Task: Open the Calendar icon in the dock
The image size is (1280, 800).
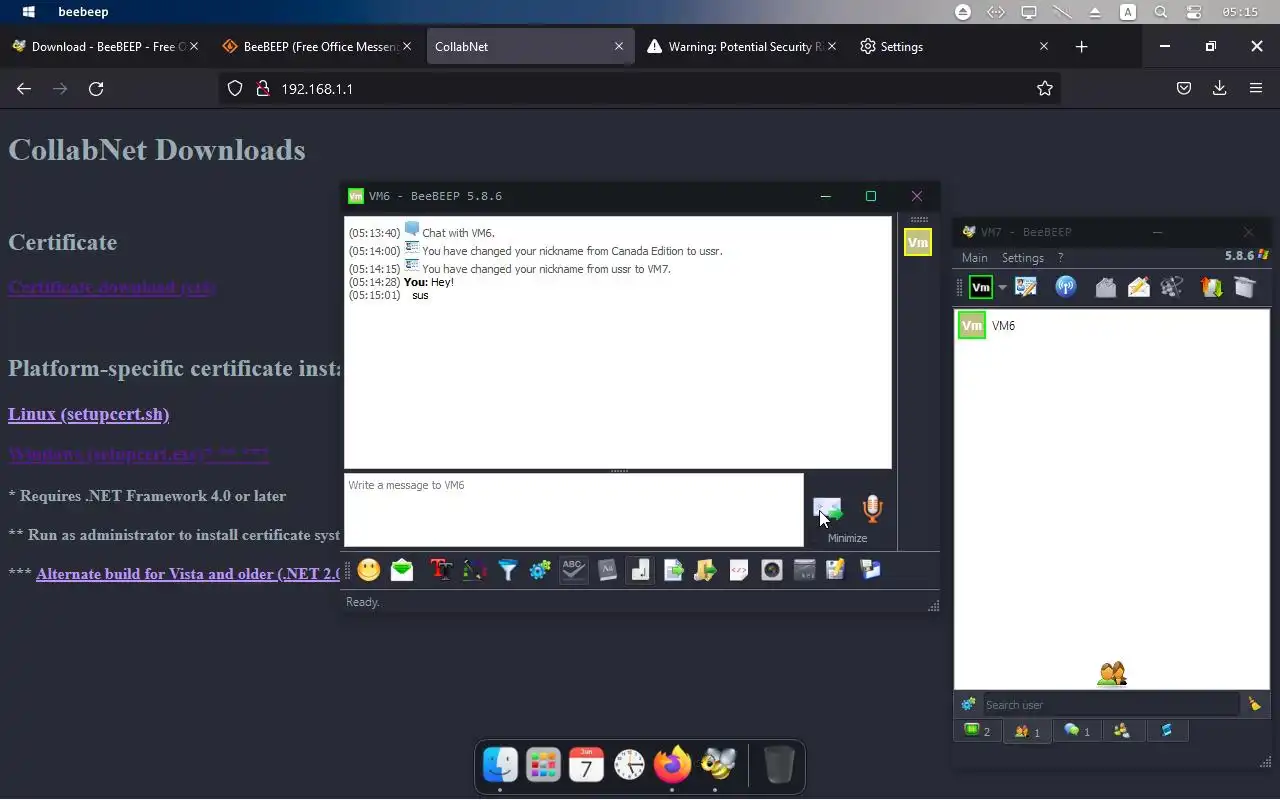Action: tap(586, 766)
